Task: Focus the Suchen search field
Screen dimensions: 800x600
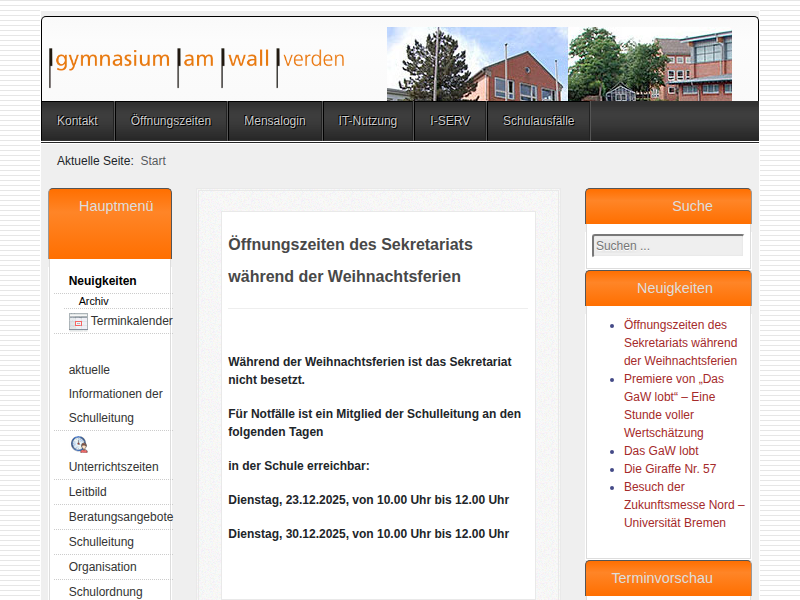Action: [x=667, y=246]
